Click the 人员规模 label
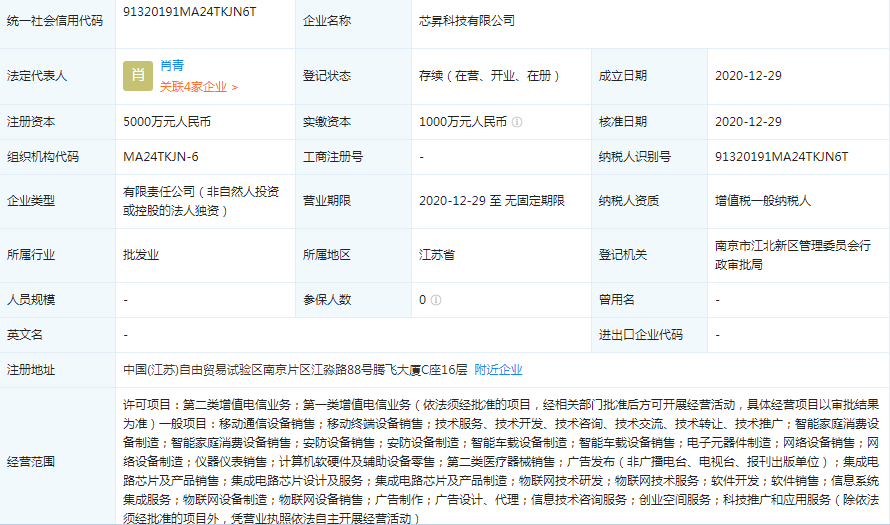Image resolution: width=890 pixels, height=525 pixels. coord(31,300)
